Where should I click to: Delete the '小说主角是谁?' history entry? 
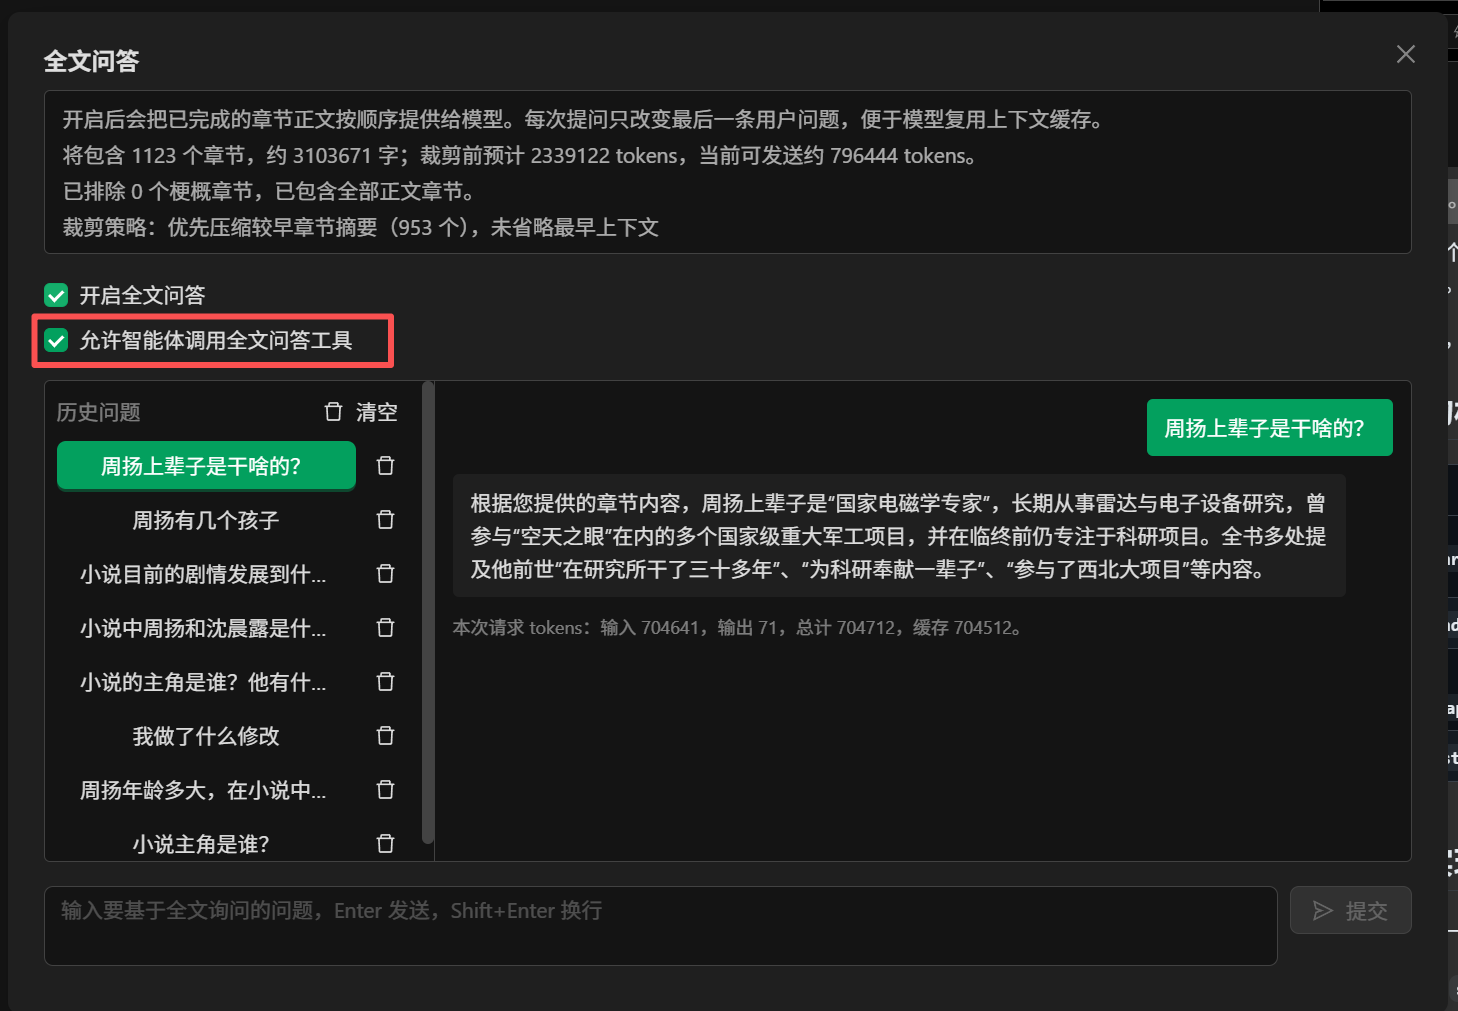coord(385,844)
